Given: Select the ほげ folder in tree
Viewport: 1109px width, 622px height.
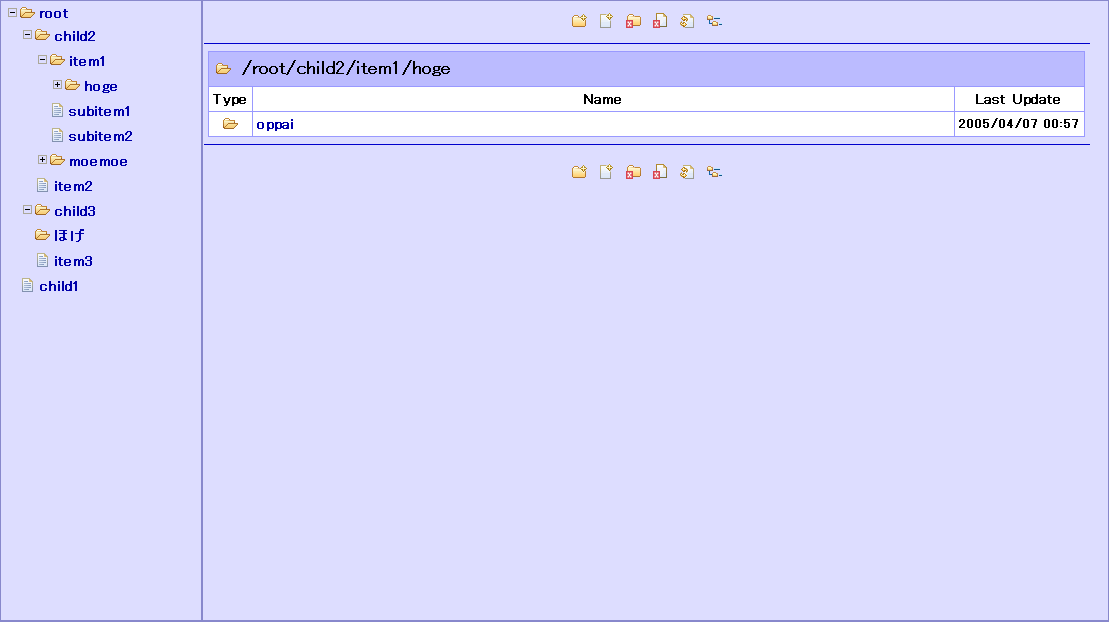Looking at the screenshot, I should [69, 236].
